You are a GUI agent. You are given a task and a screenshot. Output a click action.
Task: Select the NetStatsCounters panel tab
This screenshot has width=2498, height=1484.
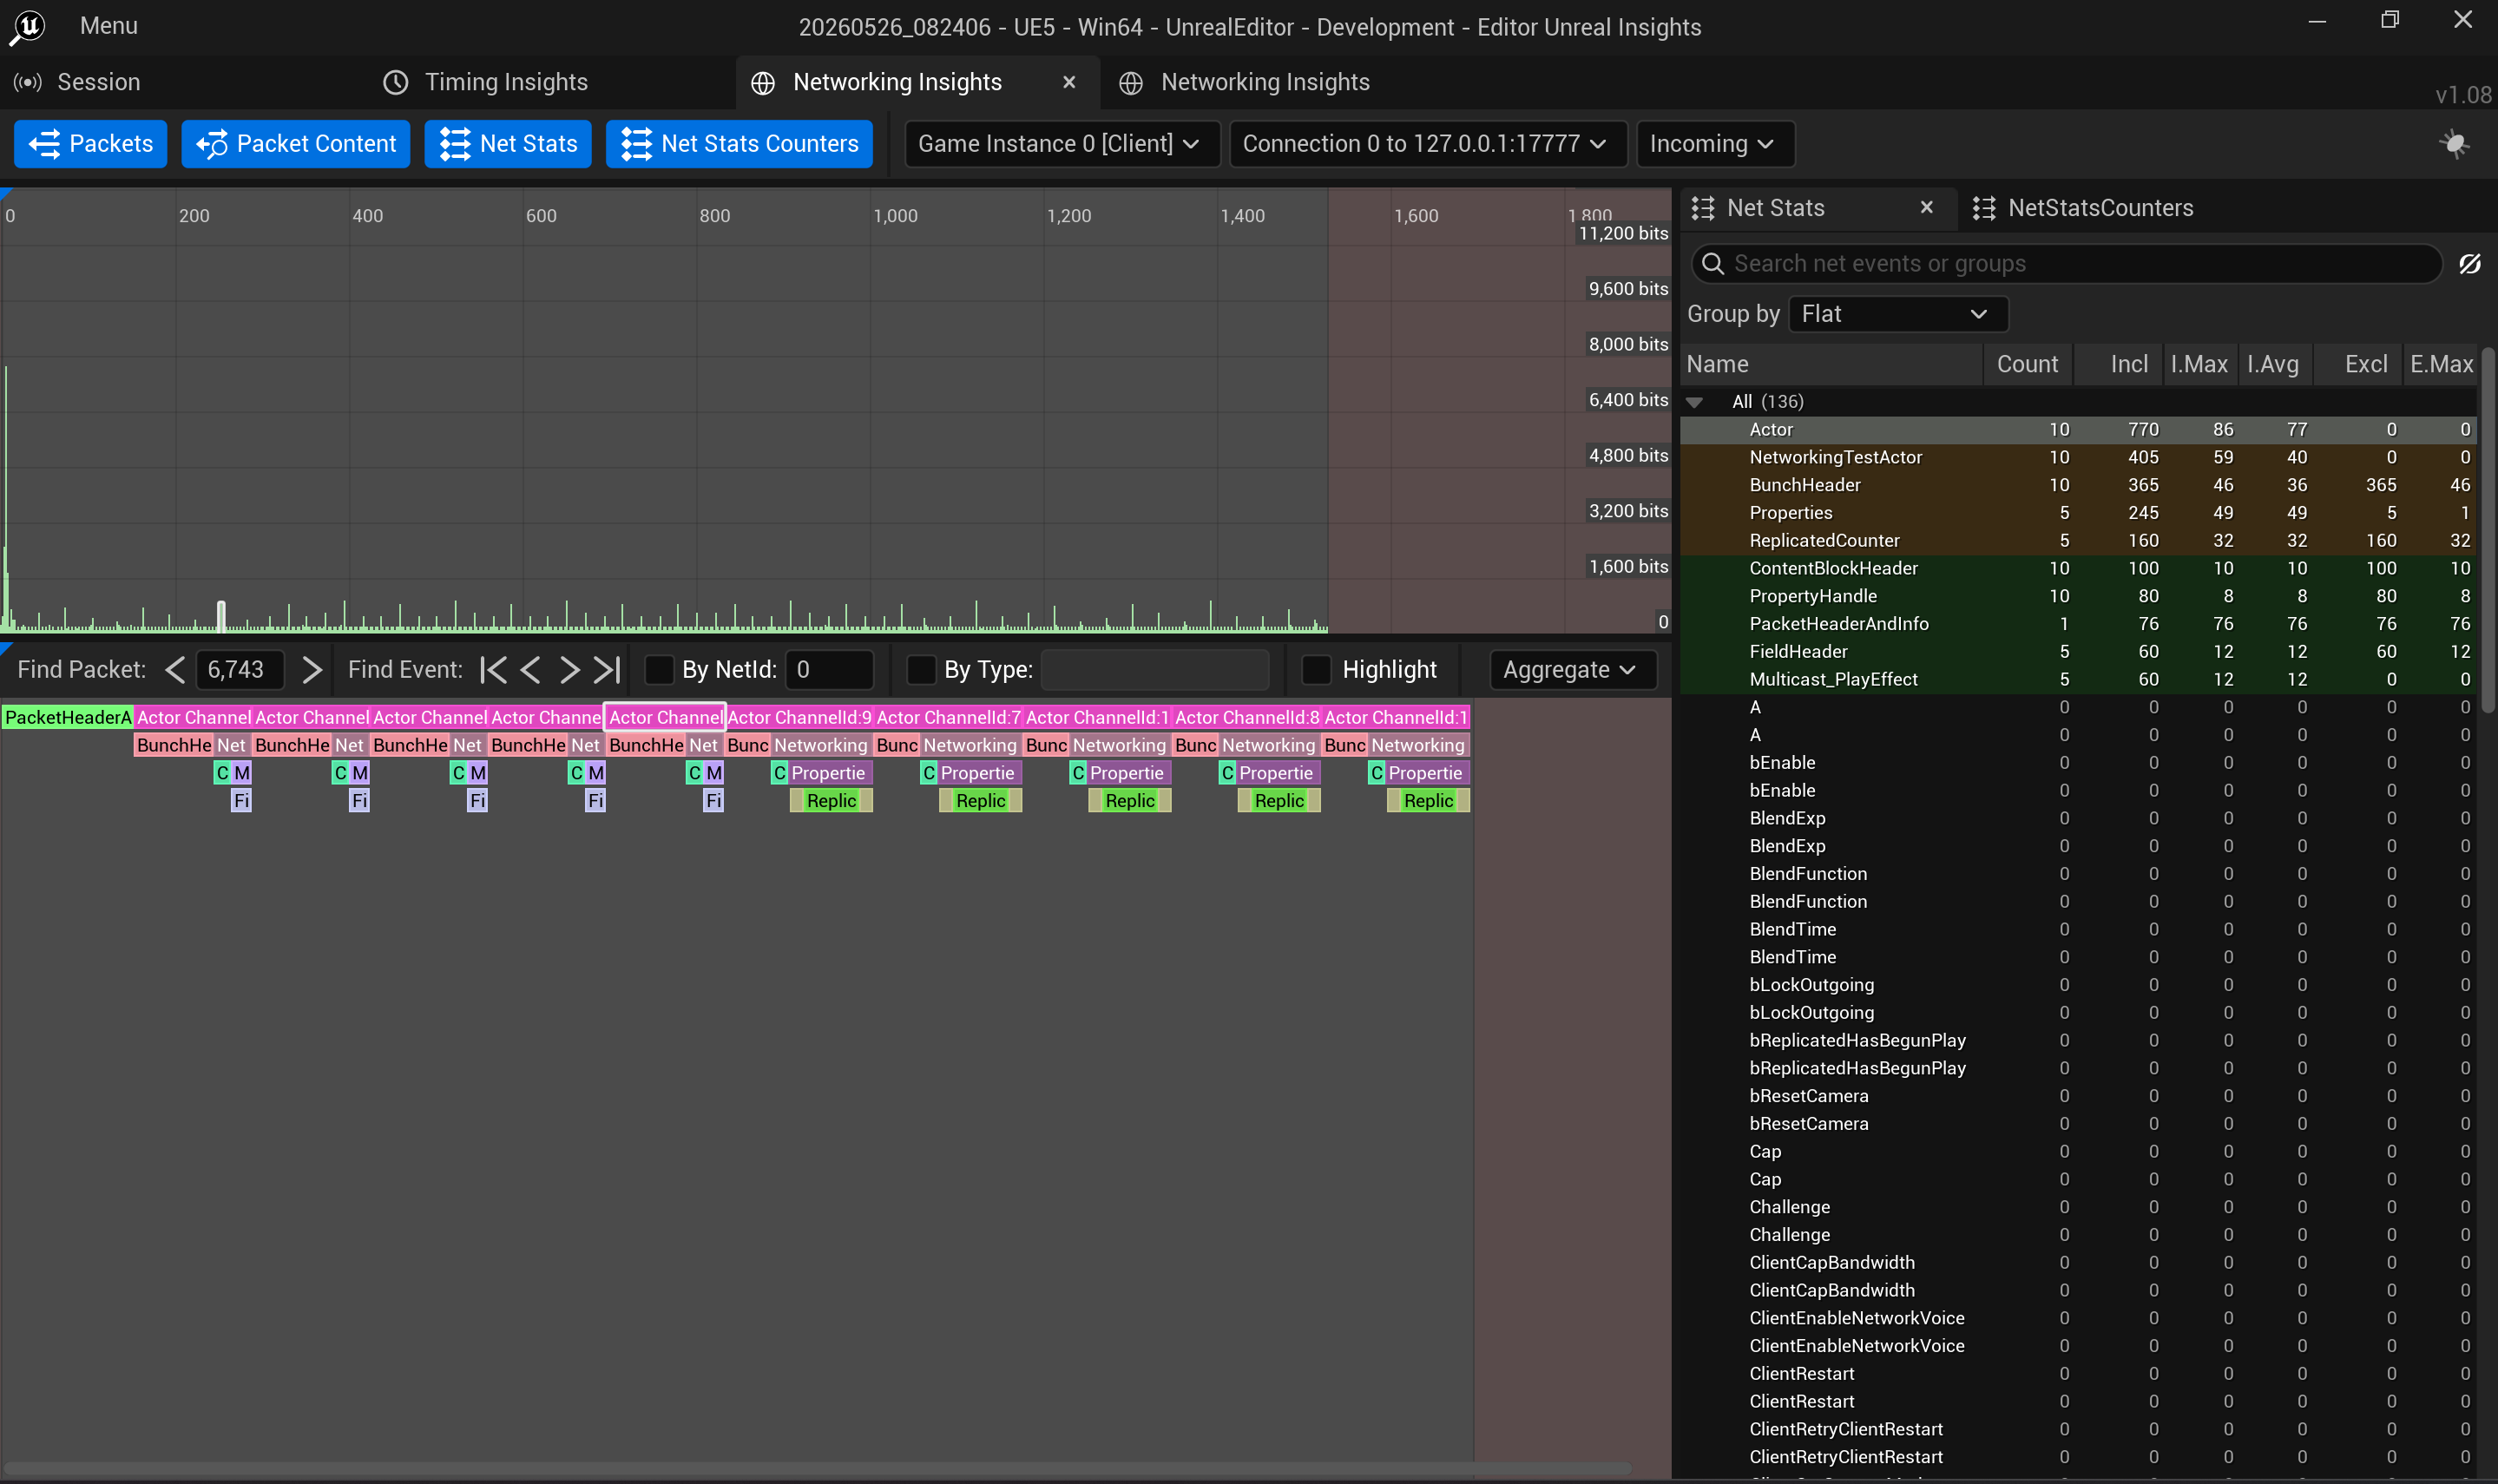pyautogui.click(x=2083, y=208)
